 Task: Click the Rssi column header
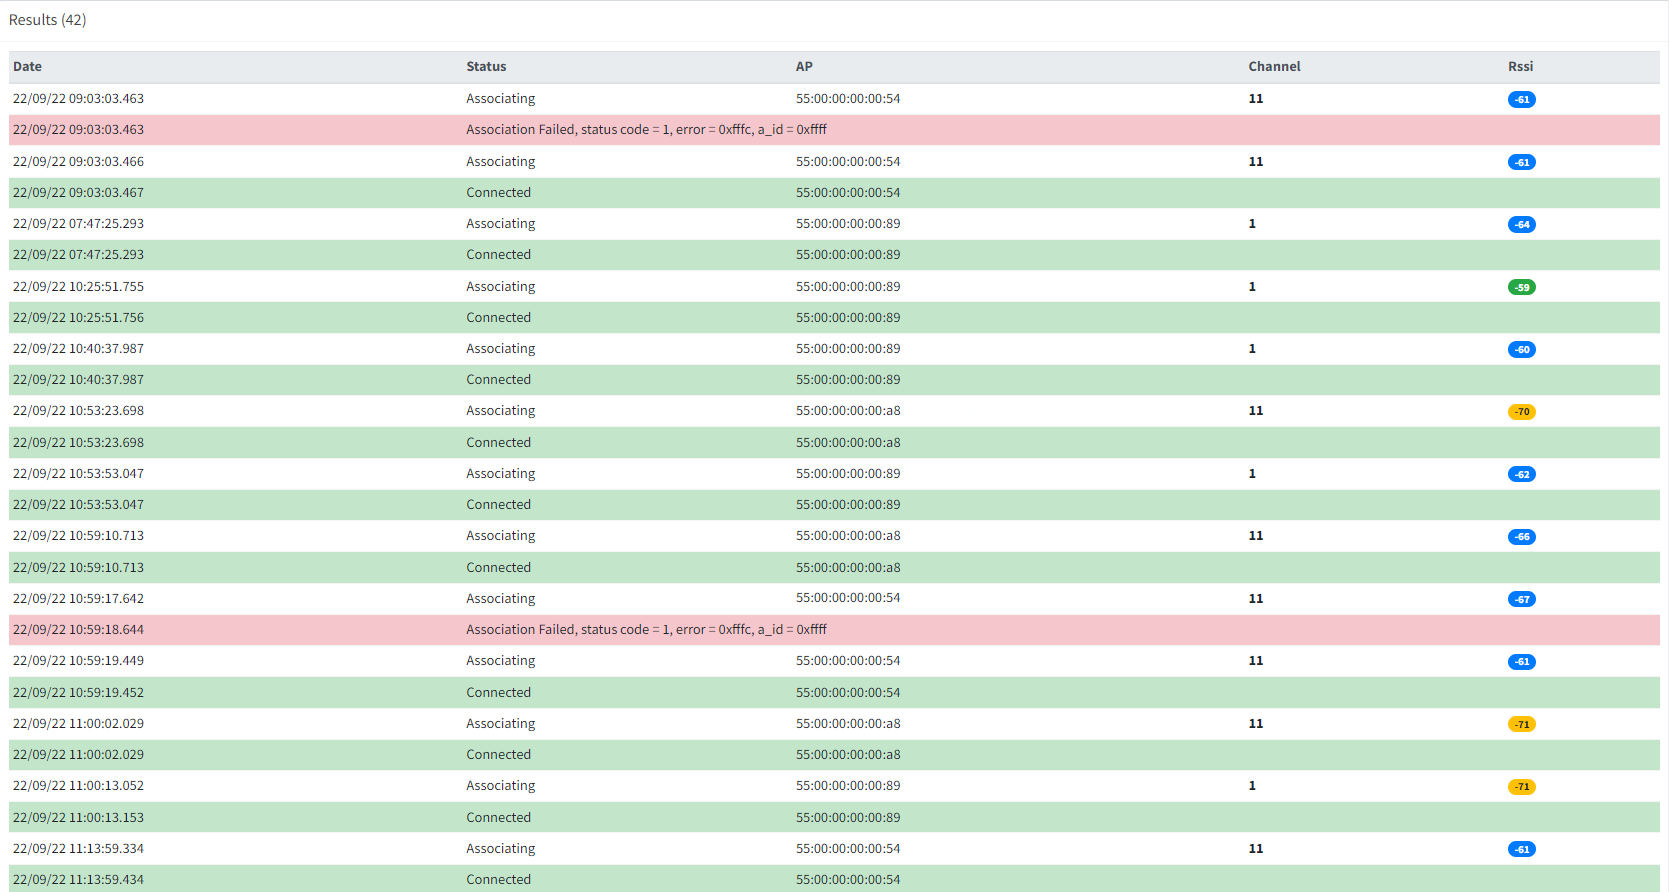click(x=1520, y=67)
